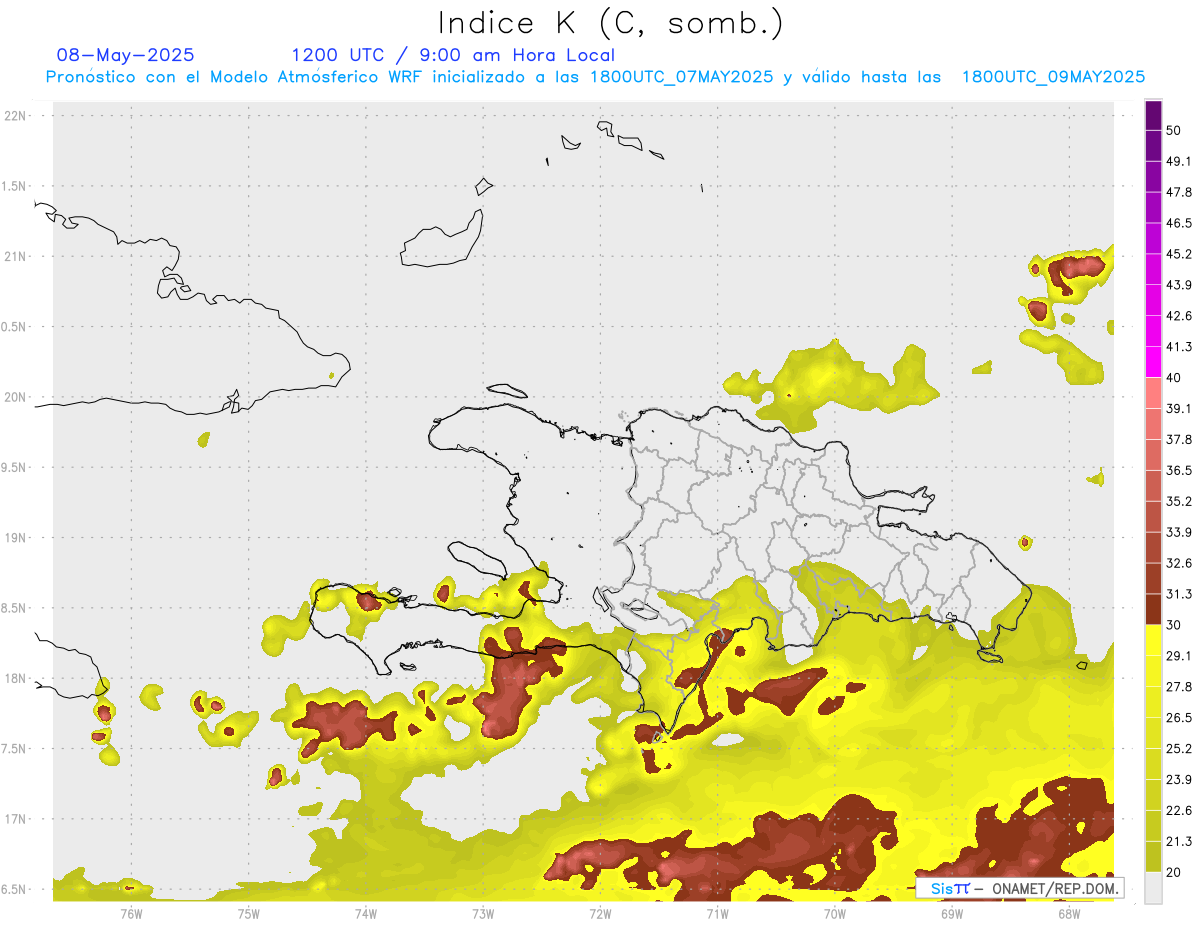Select the date label '08-May-2025'

126,55
